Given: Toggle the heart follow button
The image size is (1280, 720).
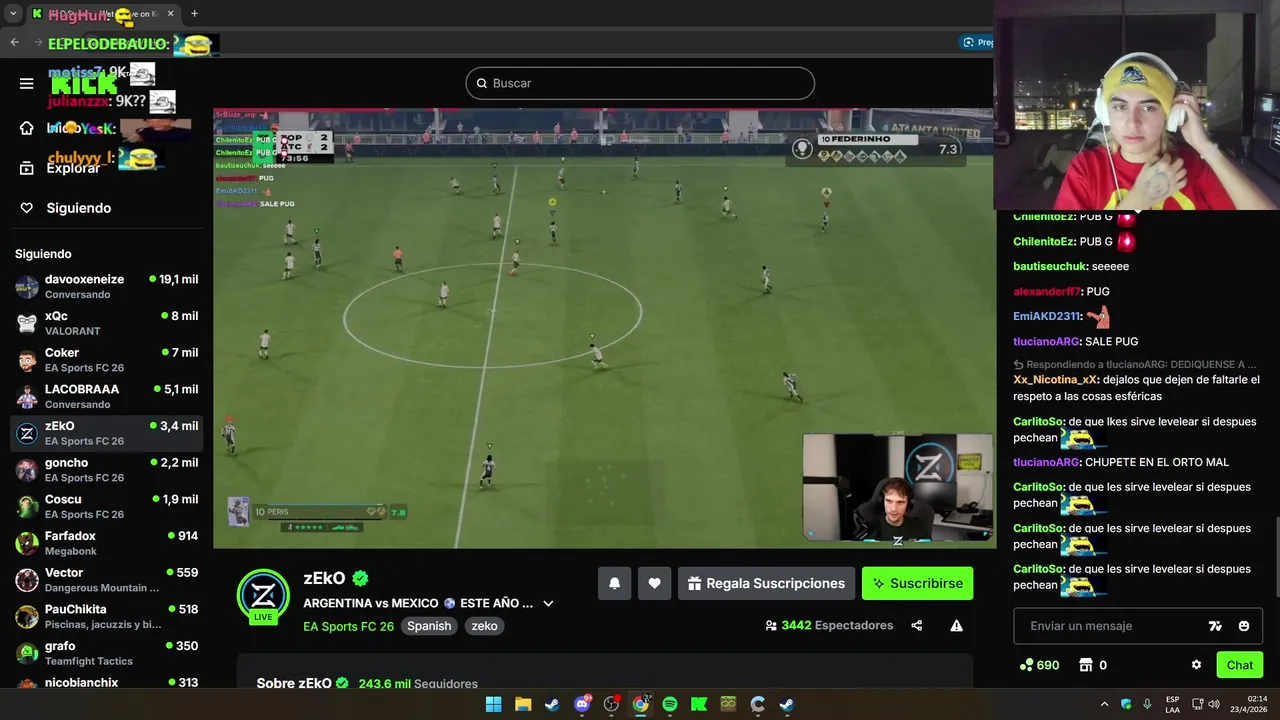Looking at the screenshot, I should coord(654,583).
